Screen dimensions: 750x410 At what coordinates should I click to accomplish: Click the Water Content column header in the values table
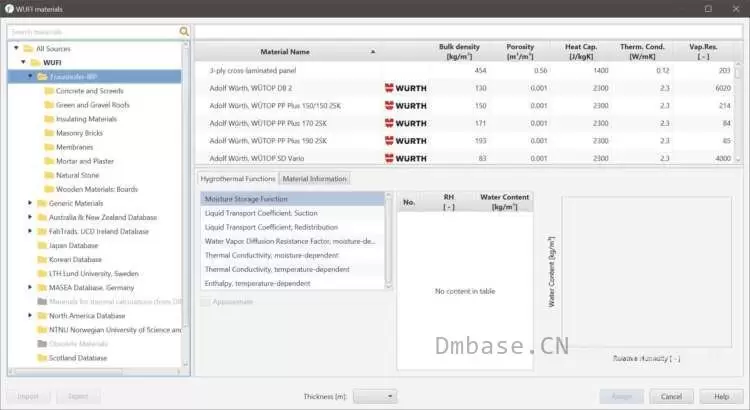coord(504,202)
